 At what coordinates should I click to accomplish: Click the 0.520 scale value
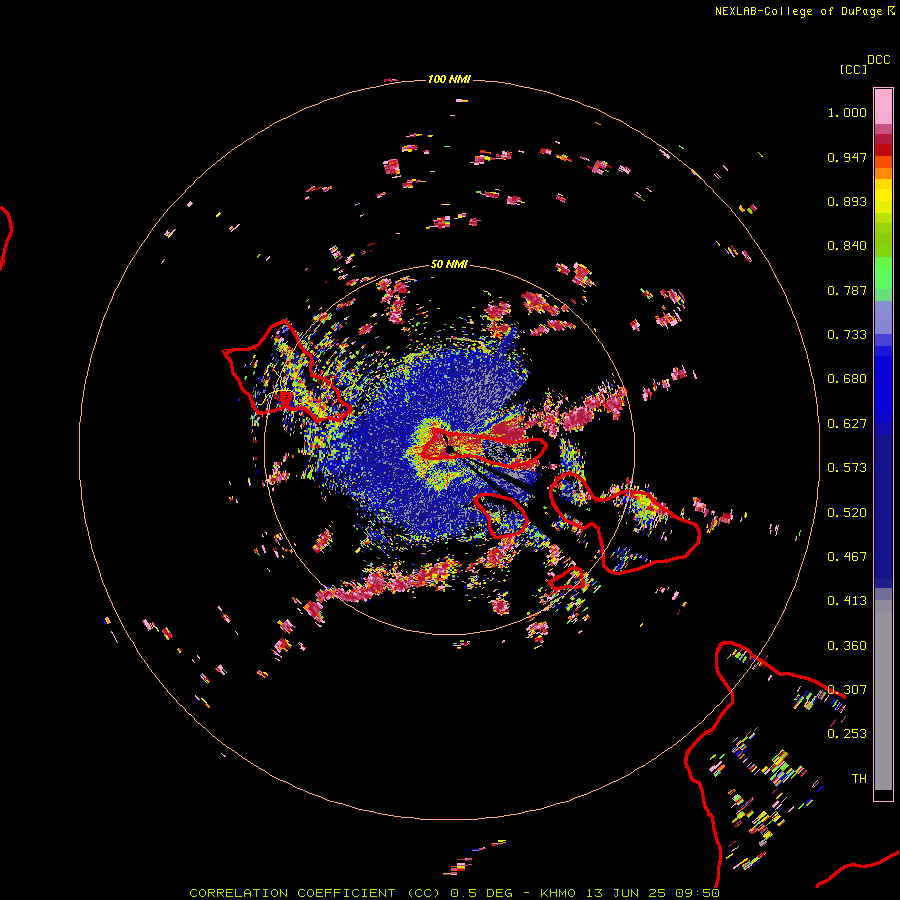pos(847,513)
